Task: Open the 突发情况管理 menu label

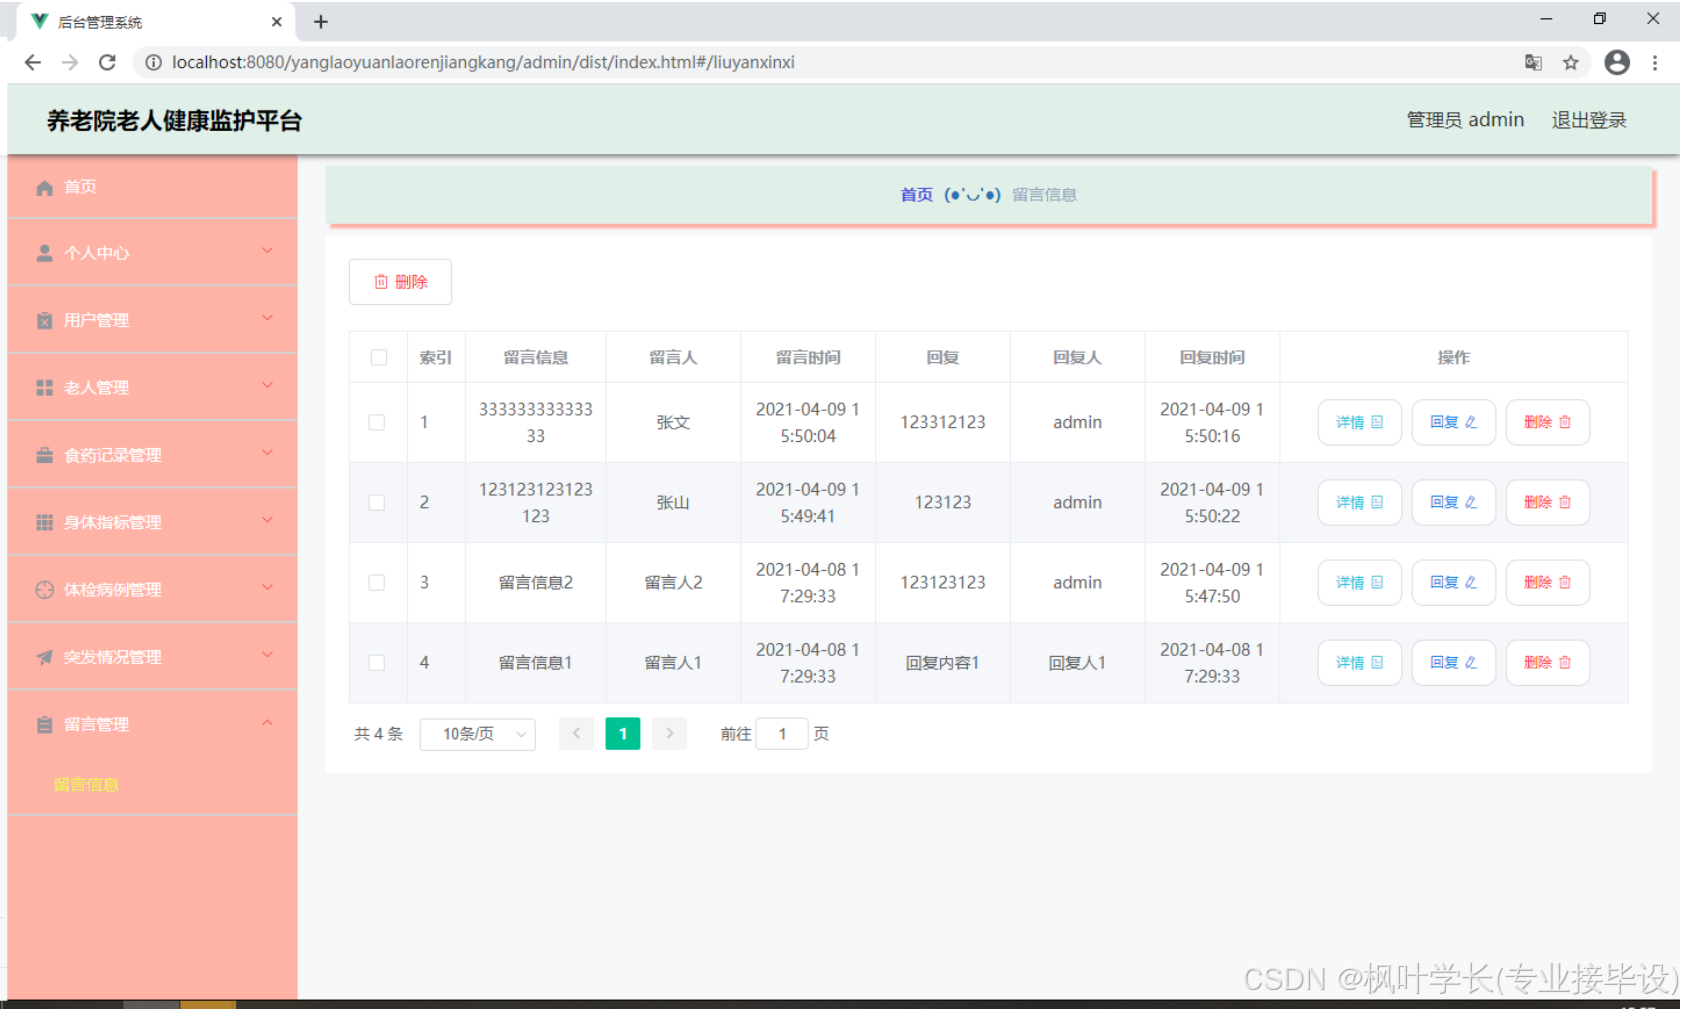Action: (112, 657)
